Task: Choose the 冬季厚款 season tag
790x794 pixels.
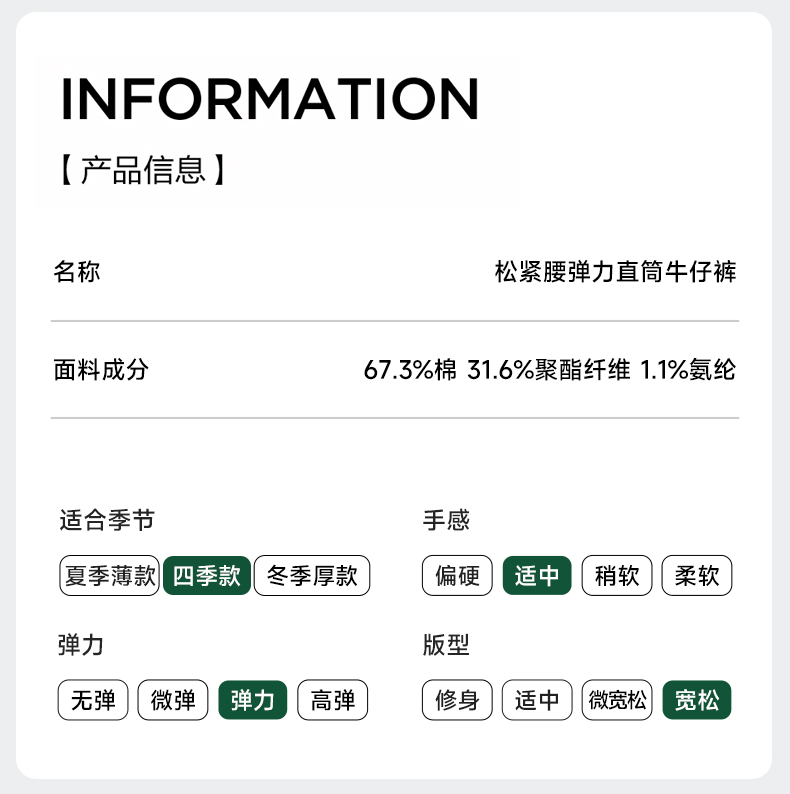Action: point(312,576)
